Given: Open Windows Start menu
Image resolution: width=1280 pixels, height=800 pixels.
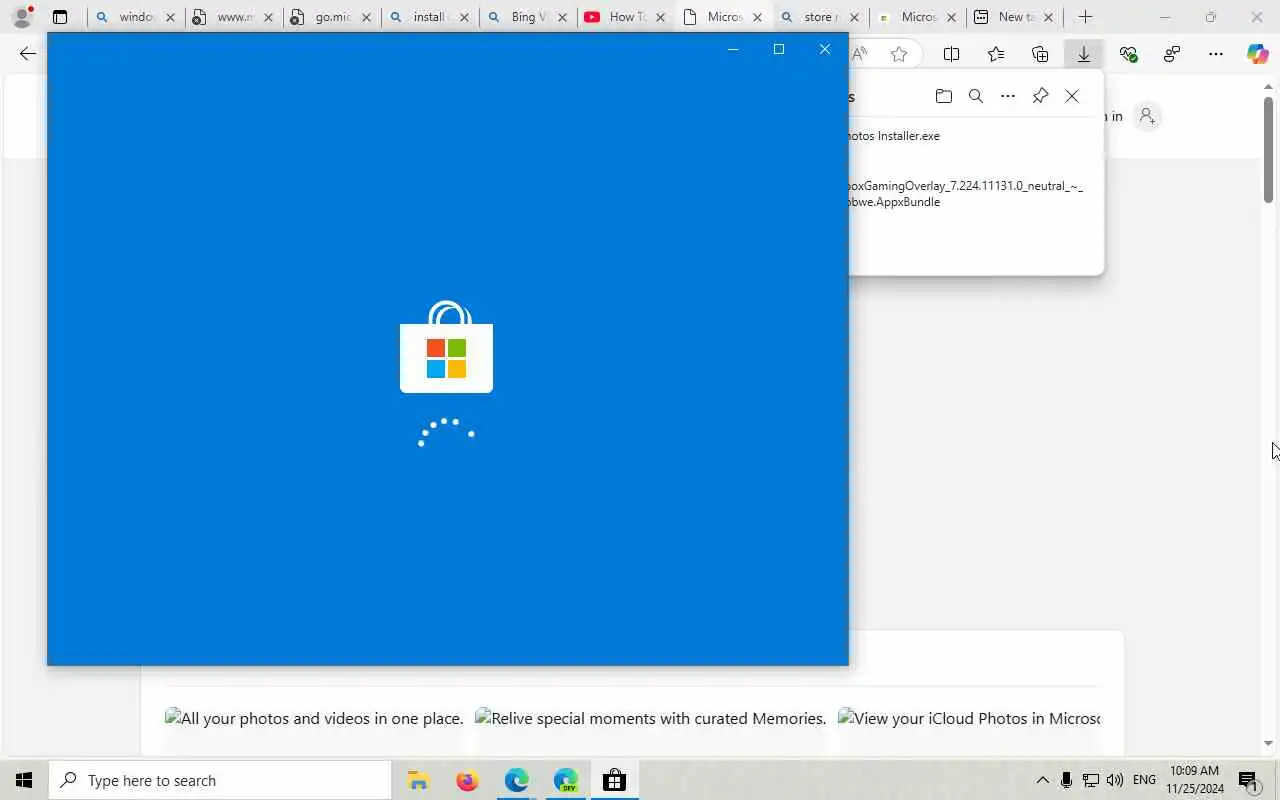Looking at the screenshot, I should pyautogui.click(x=24, y=780).
